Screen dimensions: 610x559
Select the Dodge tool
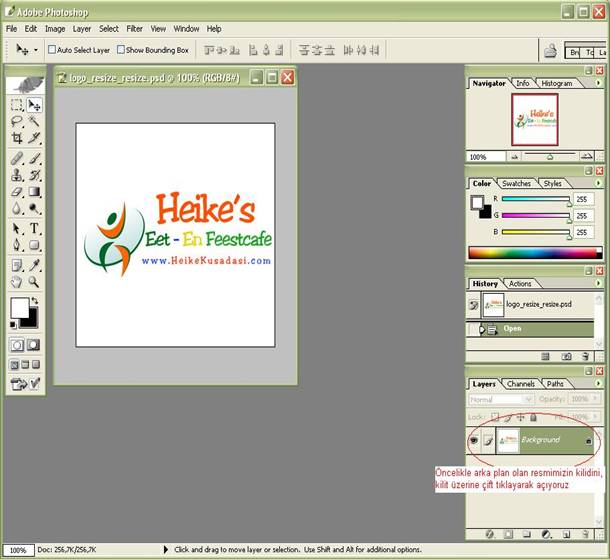coord(34,209)
